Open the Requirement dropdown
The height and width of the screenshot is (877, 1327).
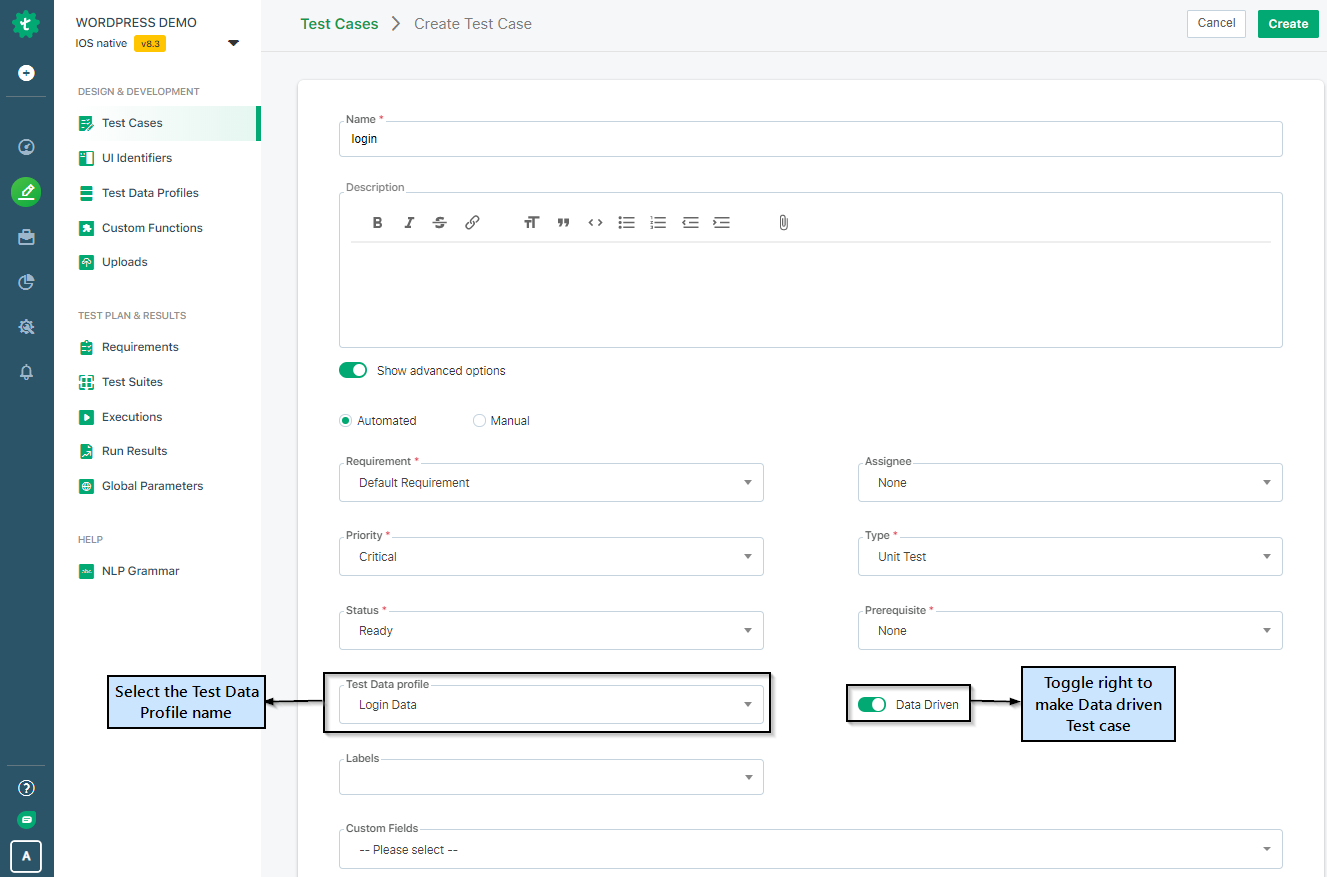click(748, 482)
